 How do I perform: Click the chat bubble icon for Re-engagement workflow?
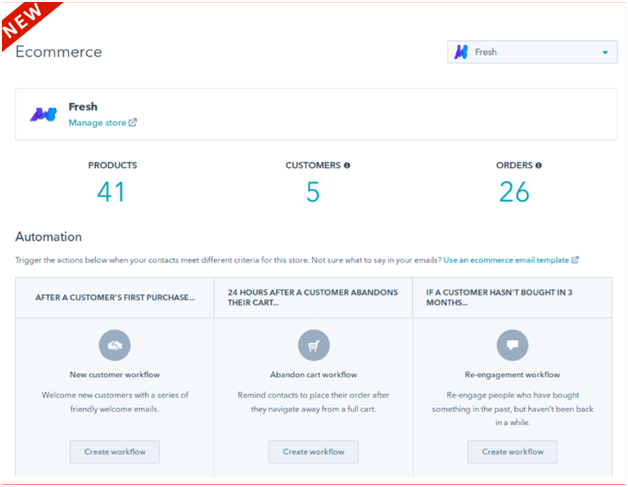pyautogui.click(x=513, y=345)
